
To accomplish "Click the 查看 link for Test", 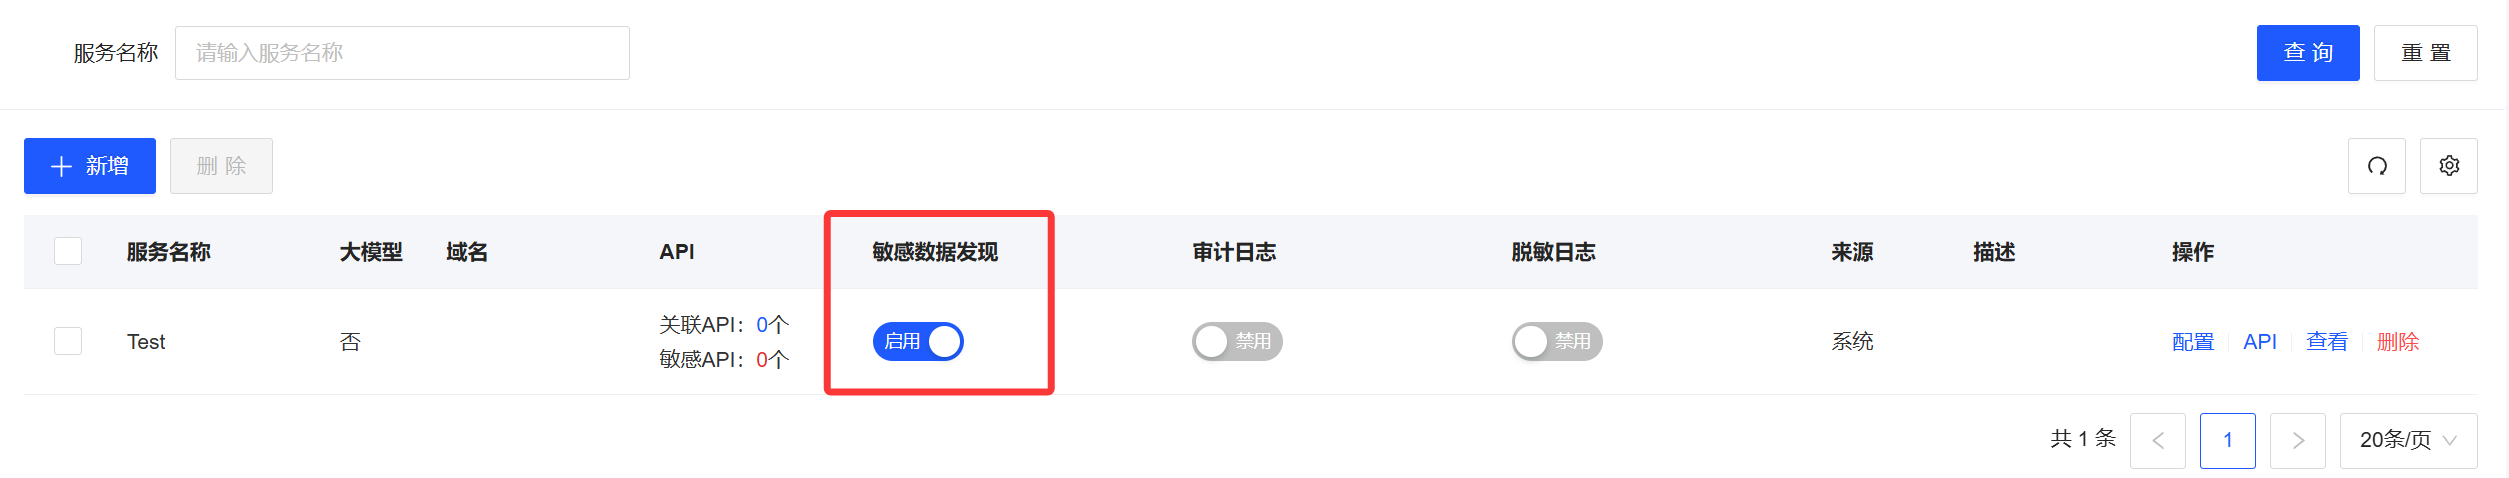I will (x=2327, y=342).
